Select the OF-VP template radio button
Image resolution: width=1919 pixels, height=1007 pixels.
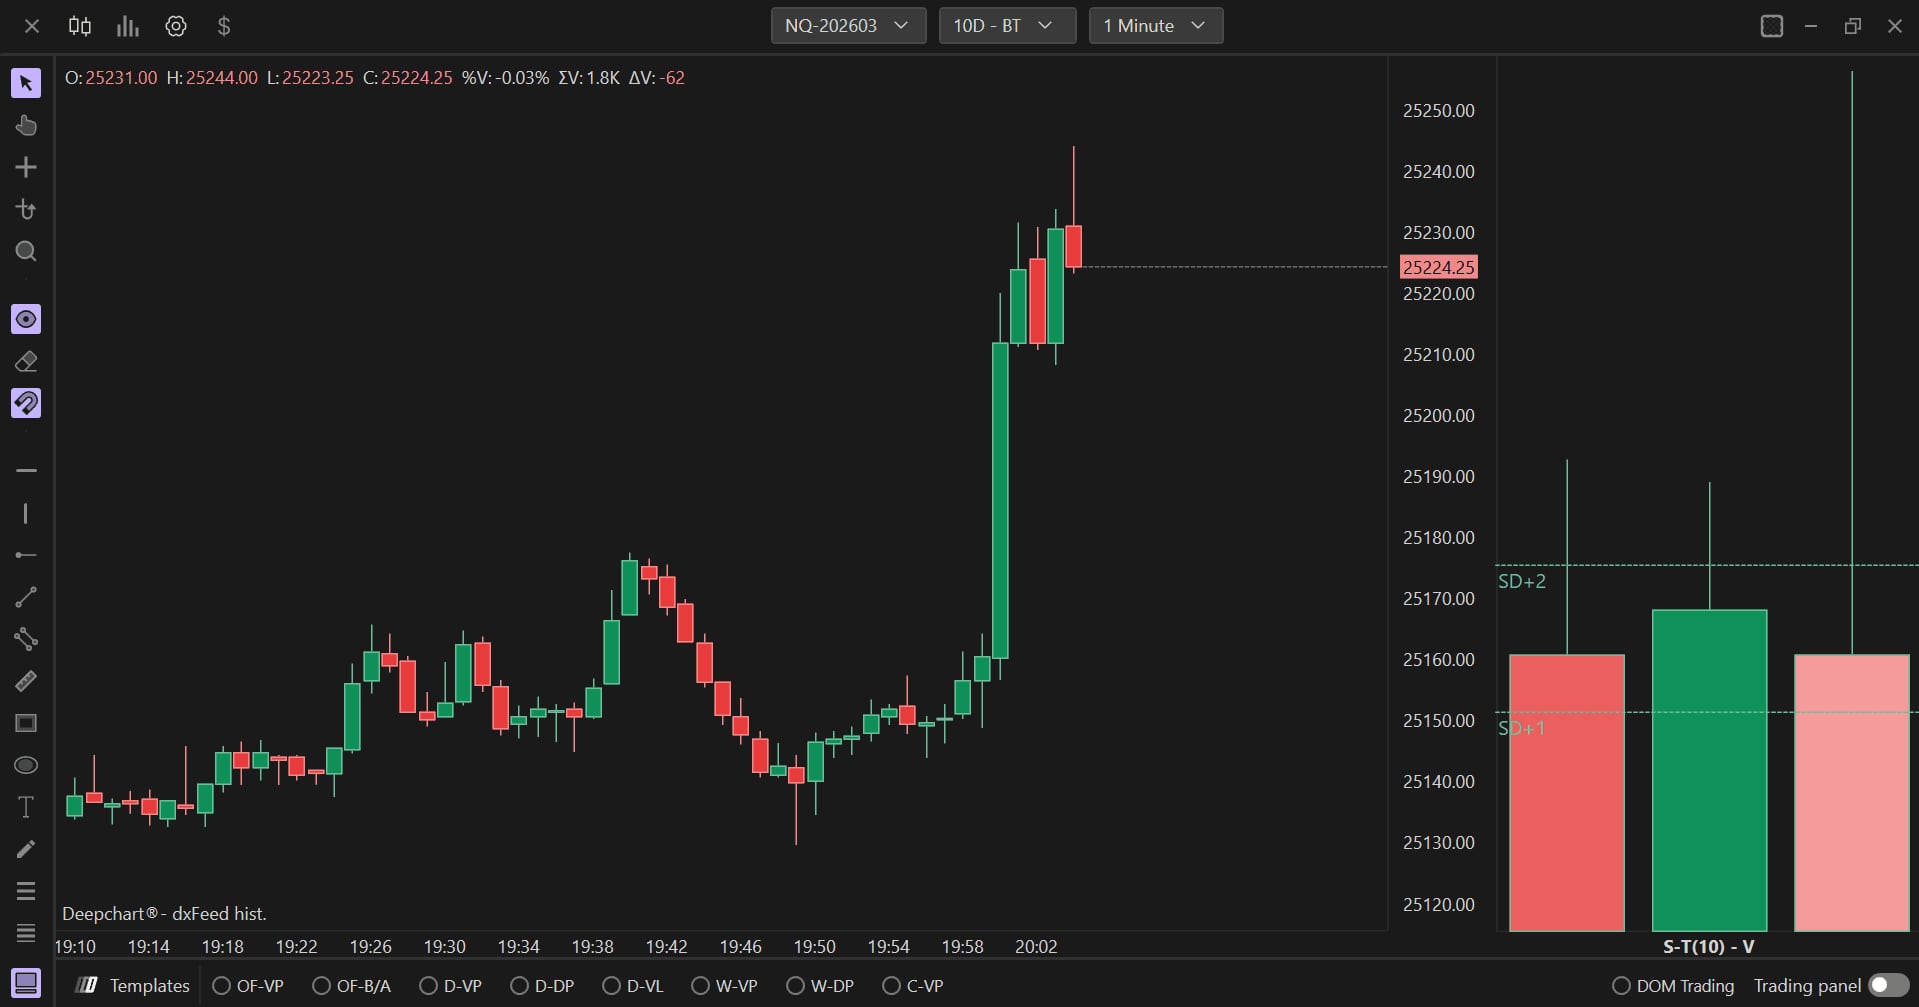pos(249,986)
